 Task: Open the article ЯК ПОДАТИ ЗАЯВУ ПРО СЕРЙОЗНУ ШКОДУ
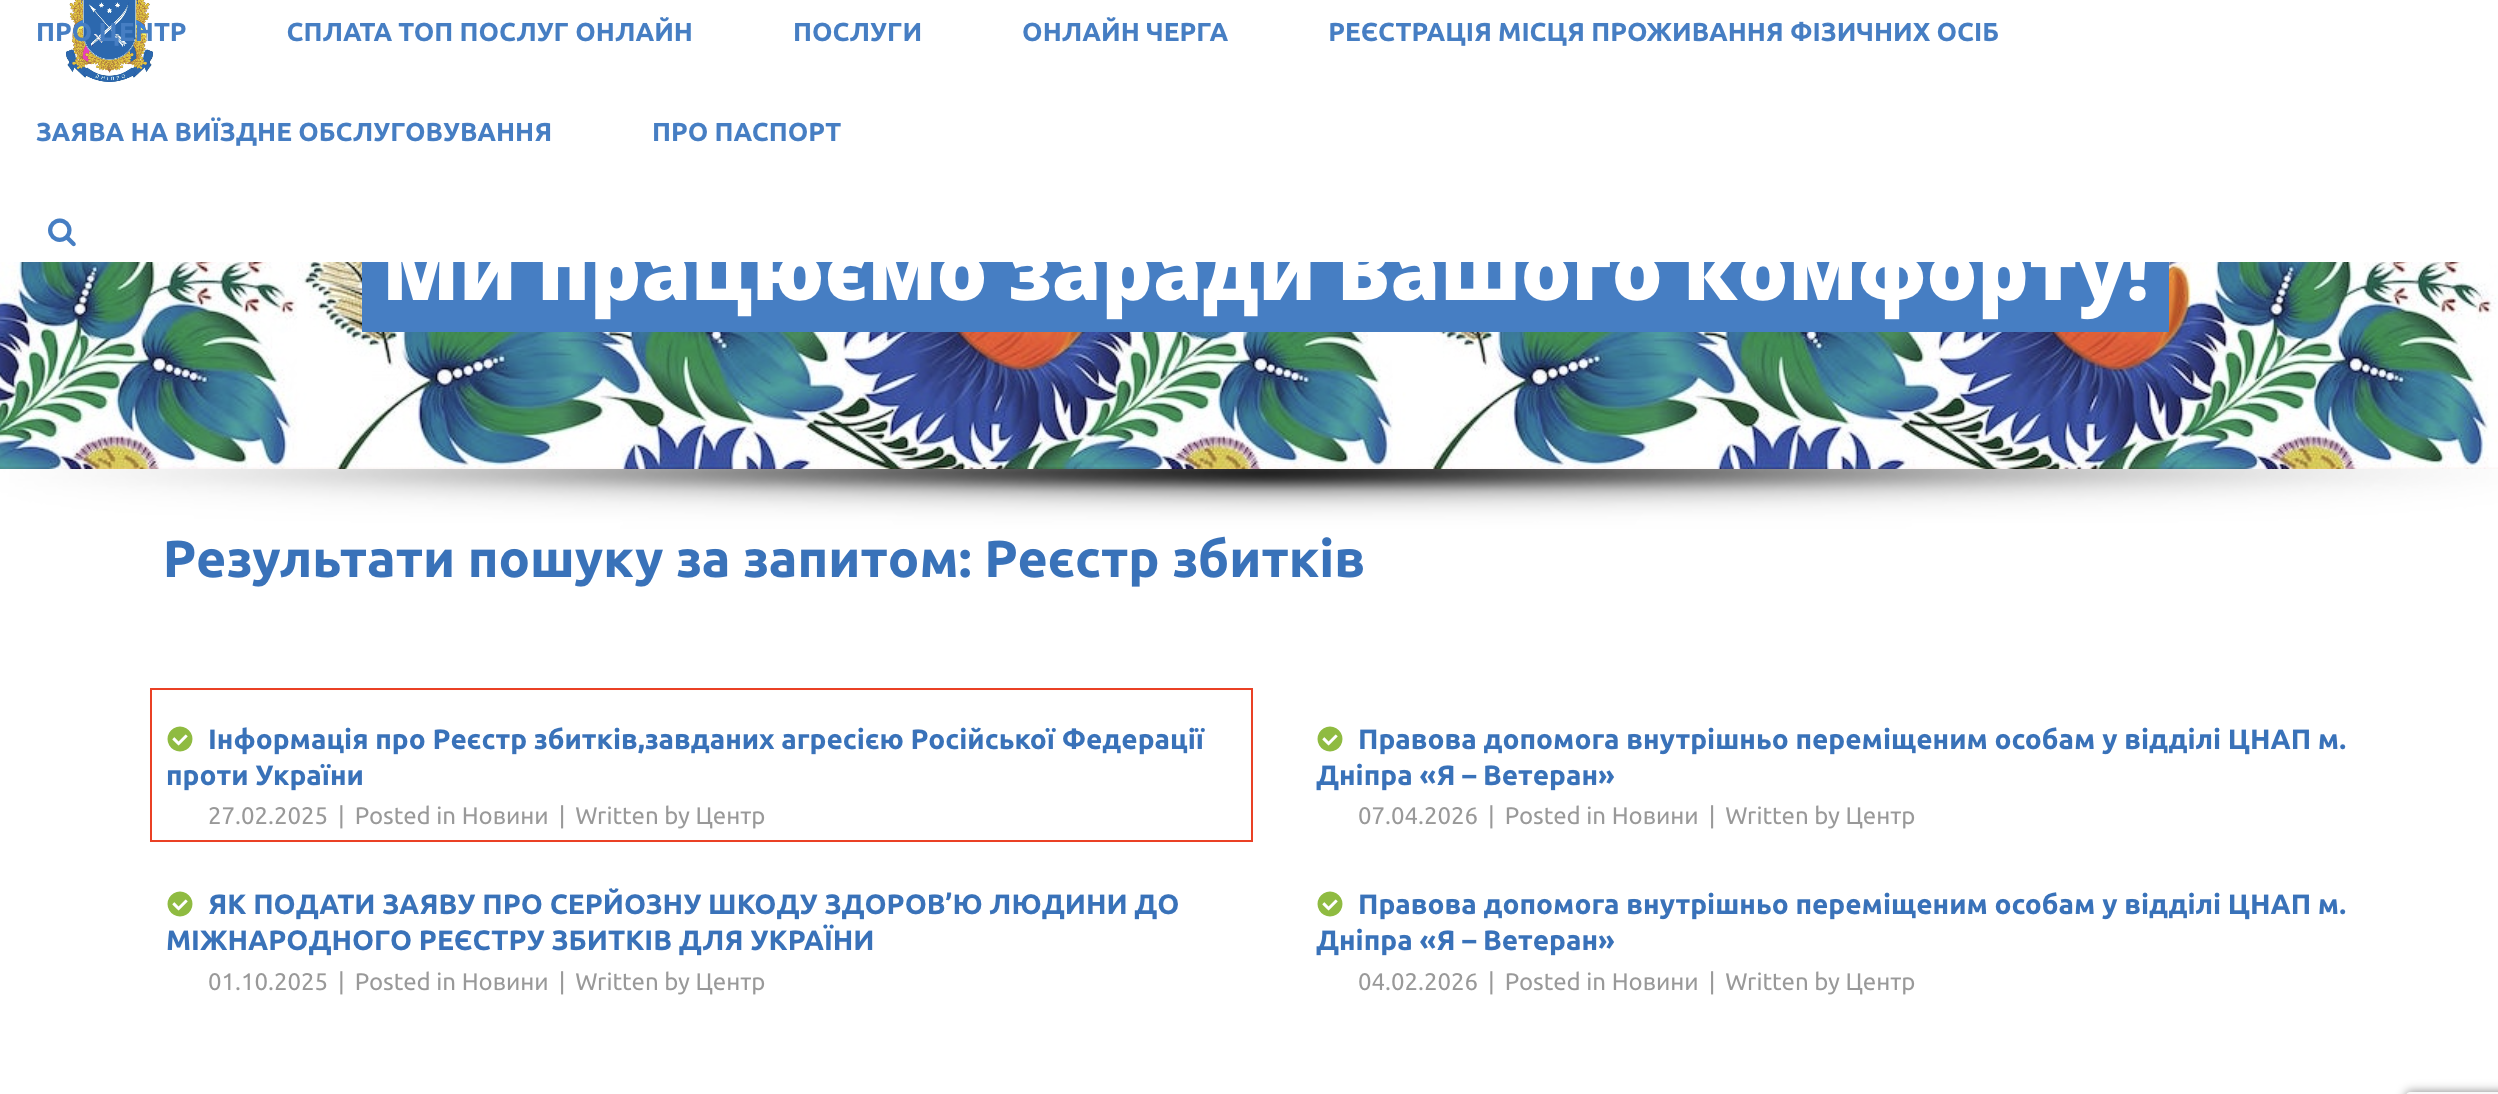(x=672, y=922)
